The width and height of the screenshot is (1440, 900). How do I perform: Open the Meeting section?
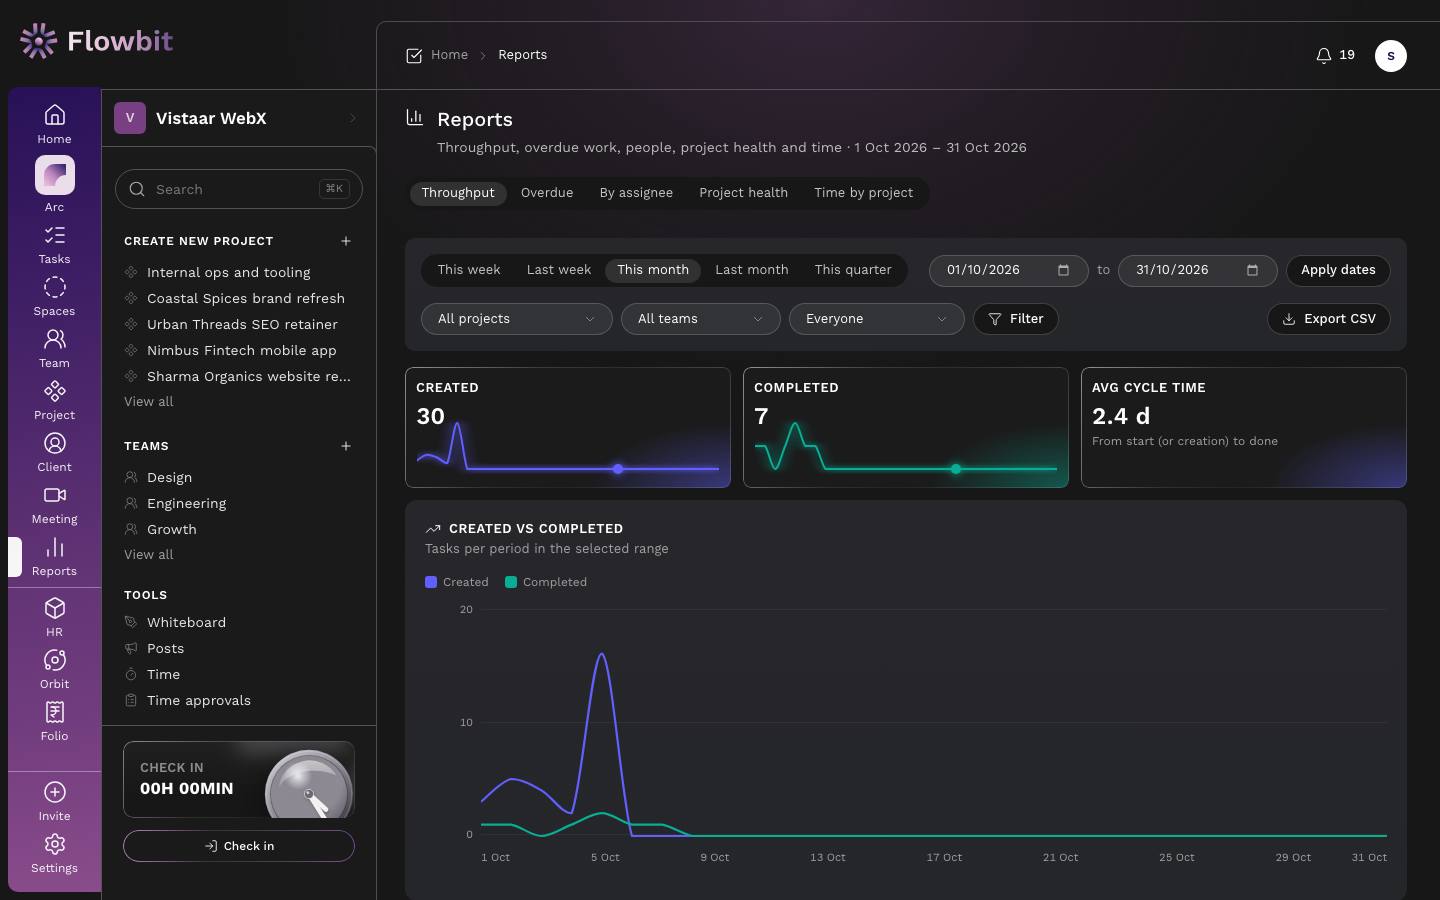pos(54,504)
